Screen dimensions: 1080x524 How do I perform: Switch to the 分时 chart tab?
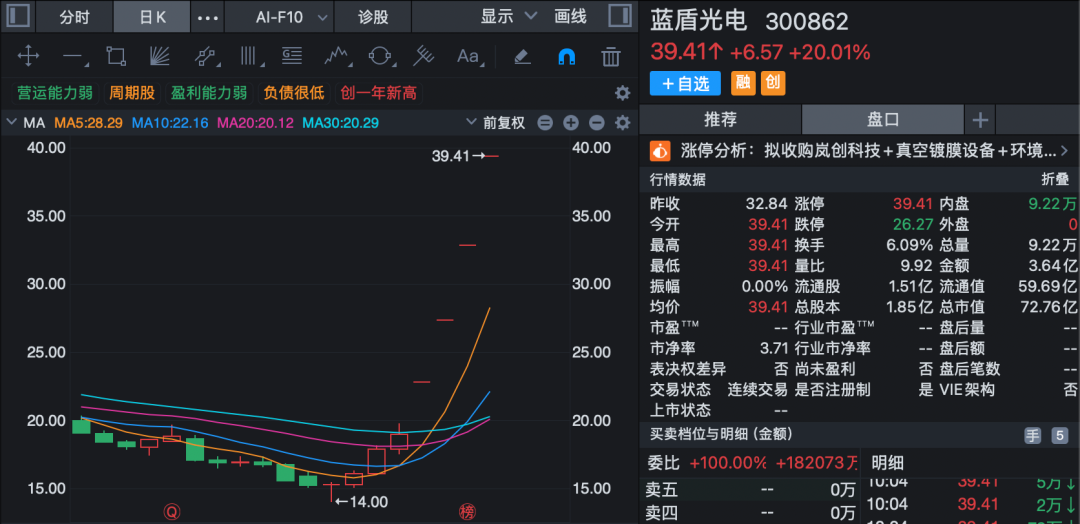point(74,17)
